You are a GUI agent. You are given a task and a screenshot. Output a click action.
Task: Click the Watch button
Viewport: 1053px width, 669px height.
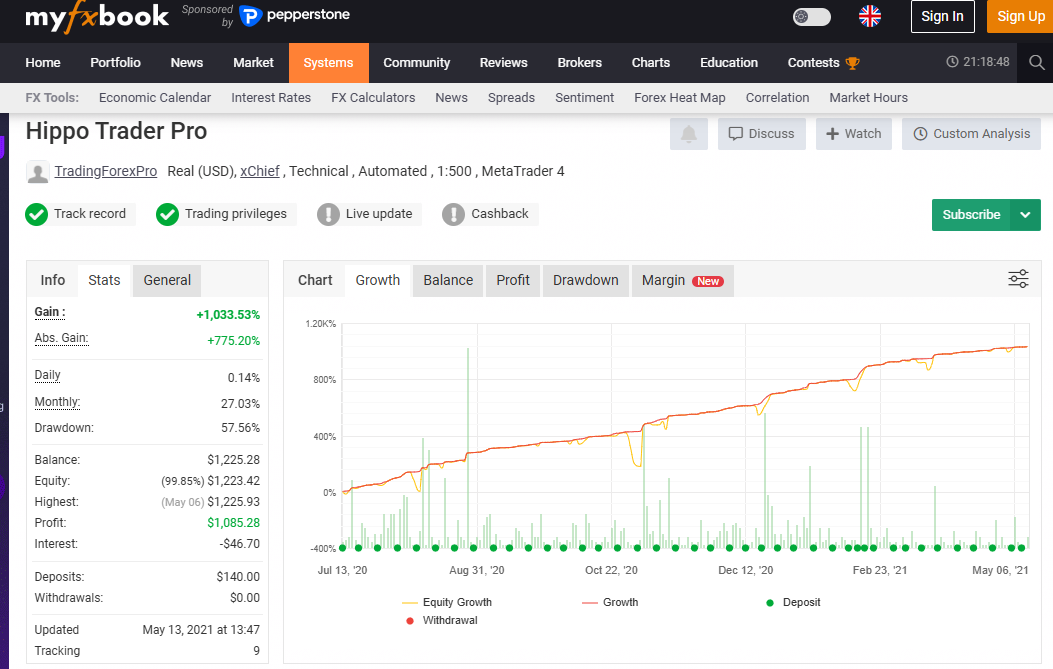(854, 134)
